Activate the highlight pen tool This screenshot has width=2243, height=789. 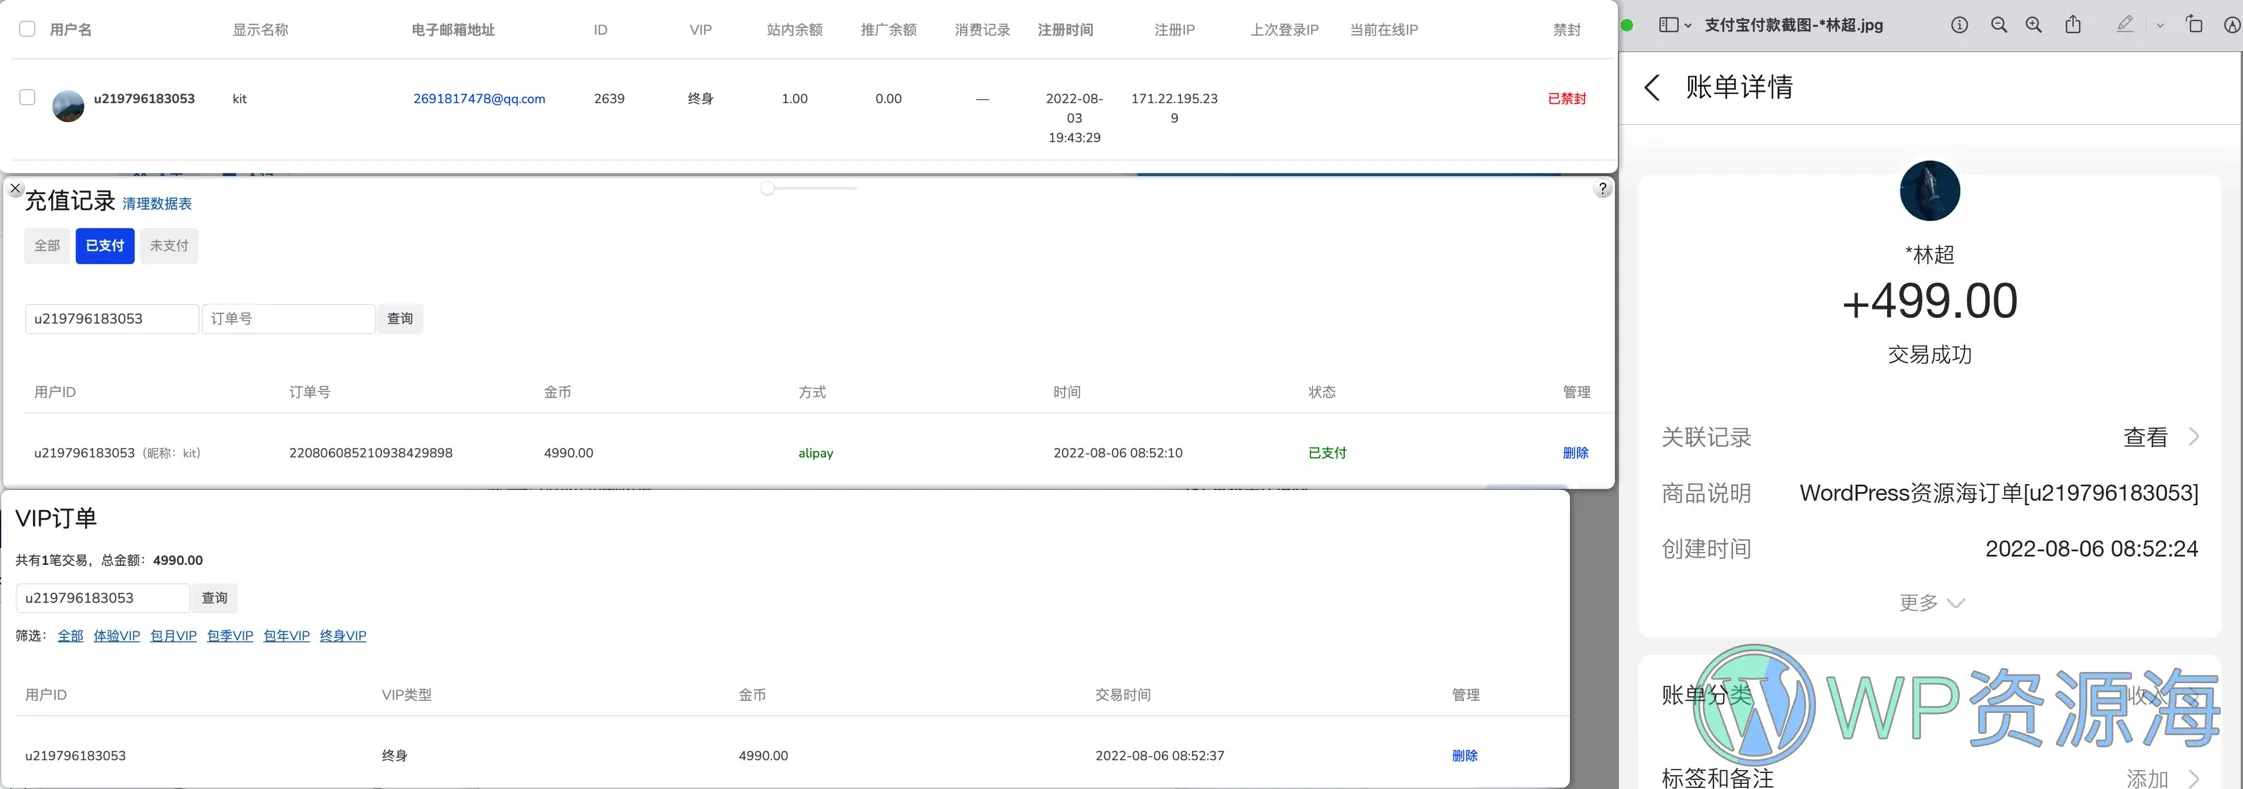(x=2125, y=25)
